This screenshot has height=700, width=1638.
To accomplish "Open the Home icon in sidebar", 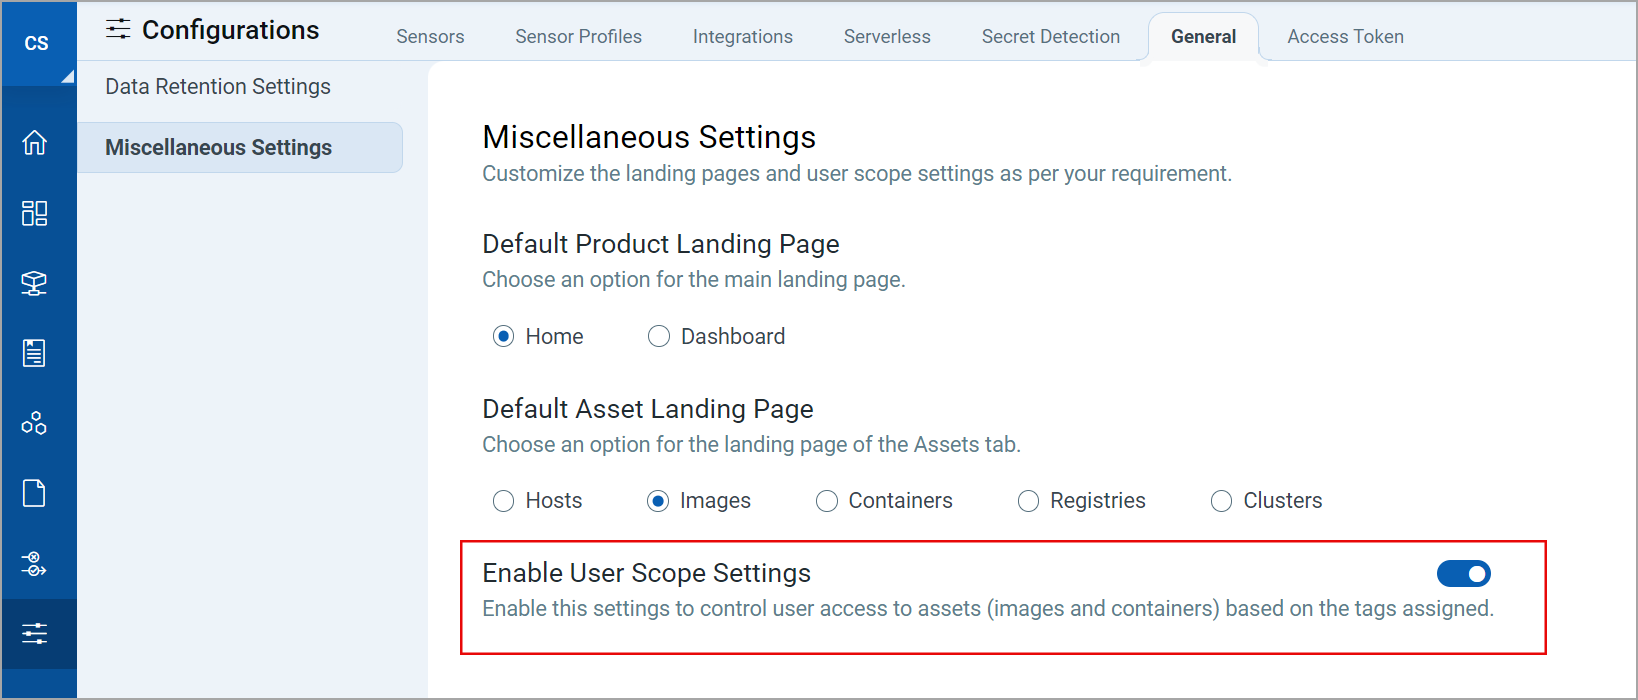I will (x=35, y=143).
